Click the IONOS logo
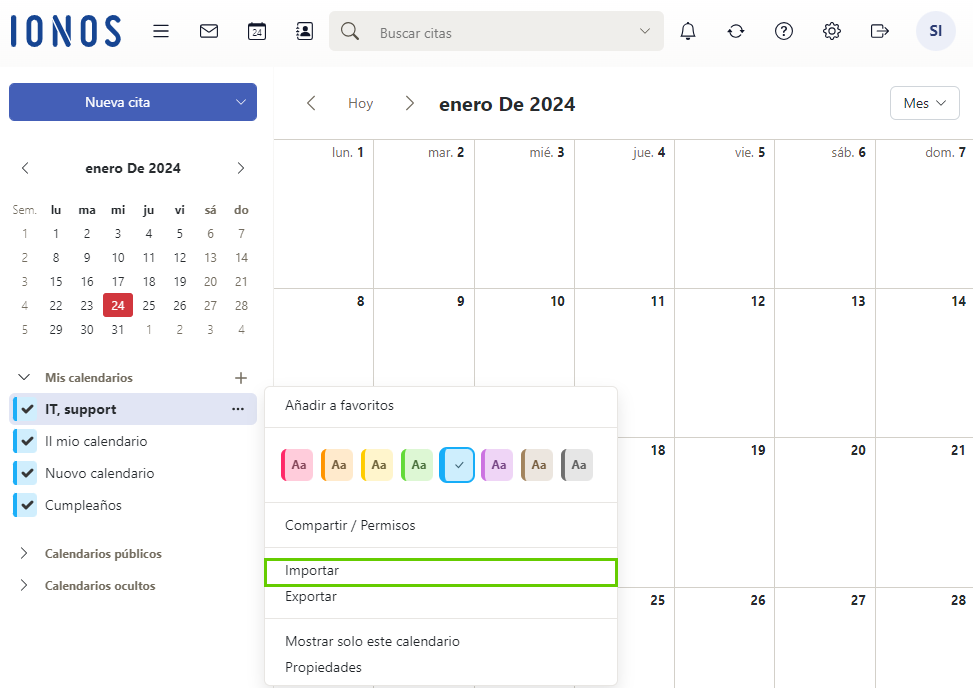Screen dimensions: 973x688 tap(66, 31)
